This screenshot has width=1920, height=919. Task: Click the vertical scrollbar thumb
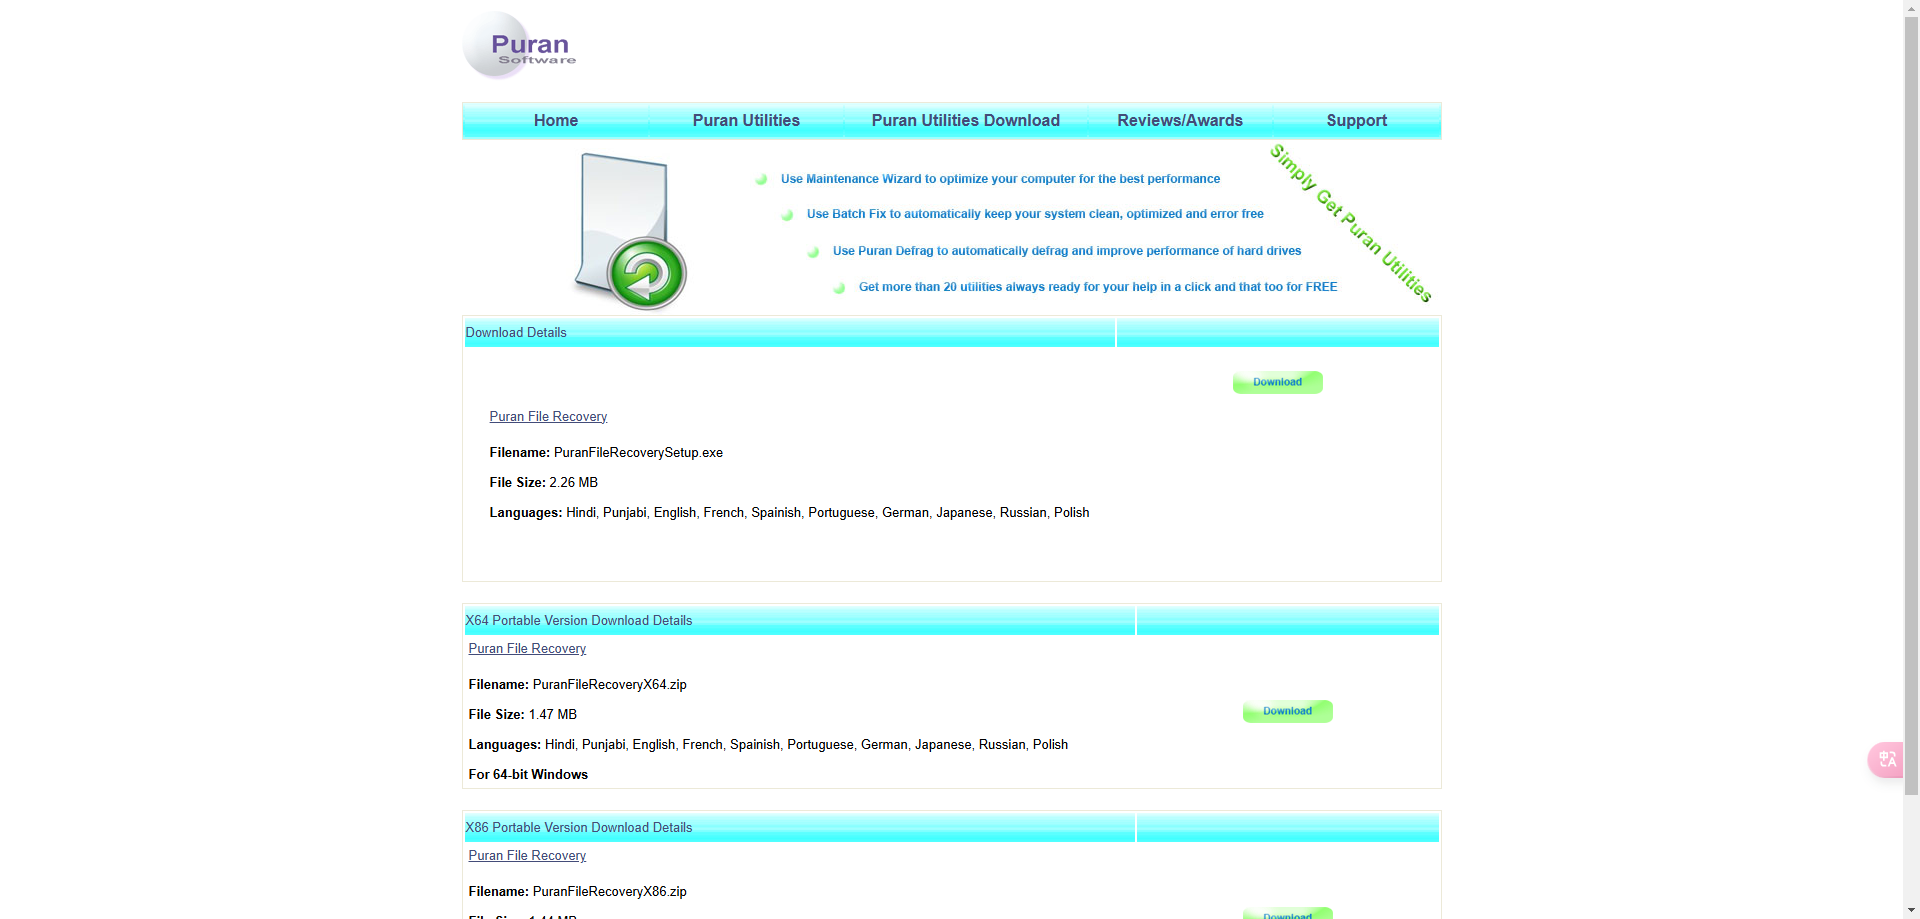(x=1911, y=405)
